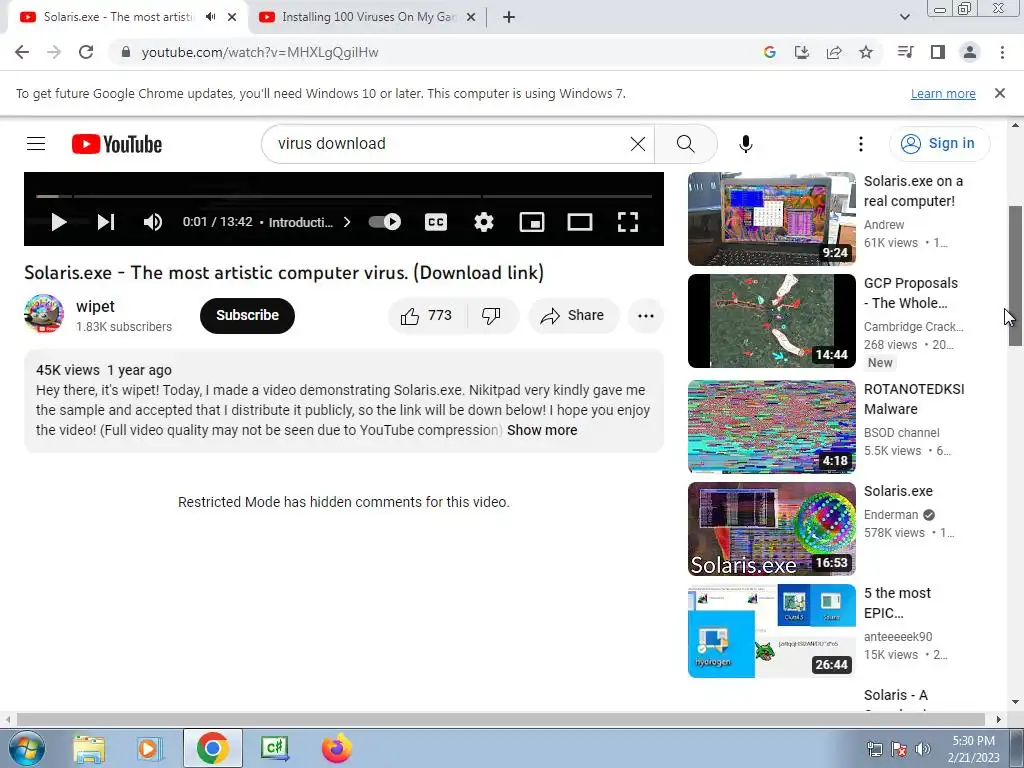1024x768 pixels.
Task: Open '5 the most EPIC...' video title
Action: click(x=897, y=603)
